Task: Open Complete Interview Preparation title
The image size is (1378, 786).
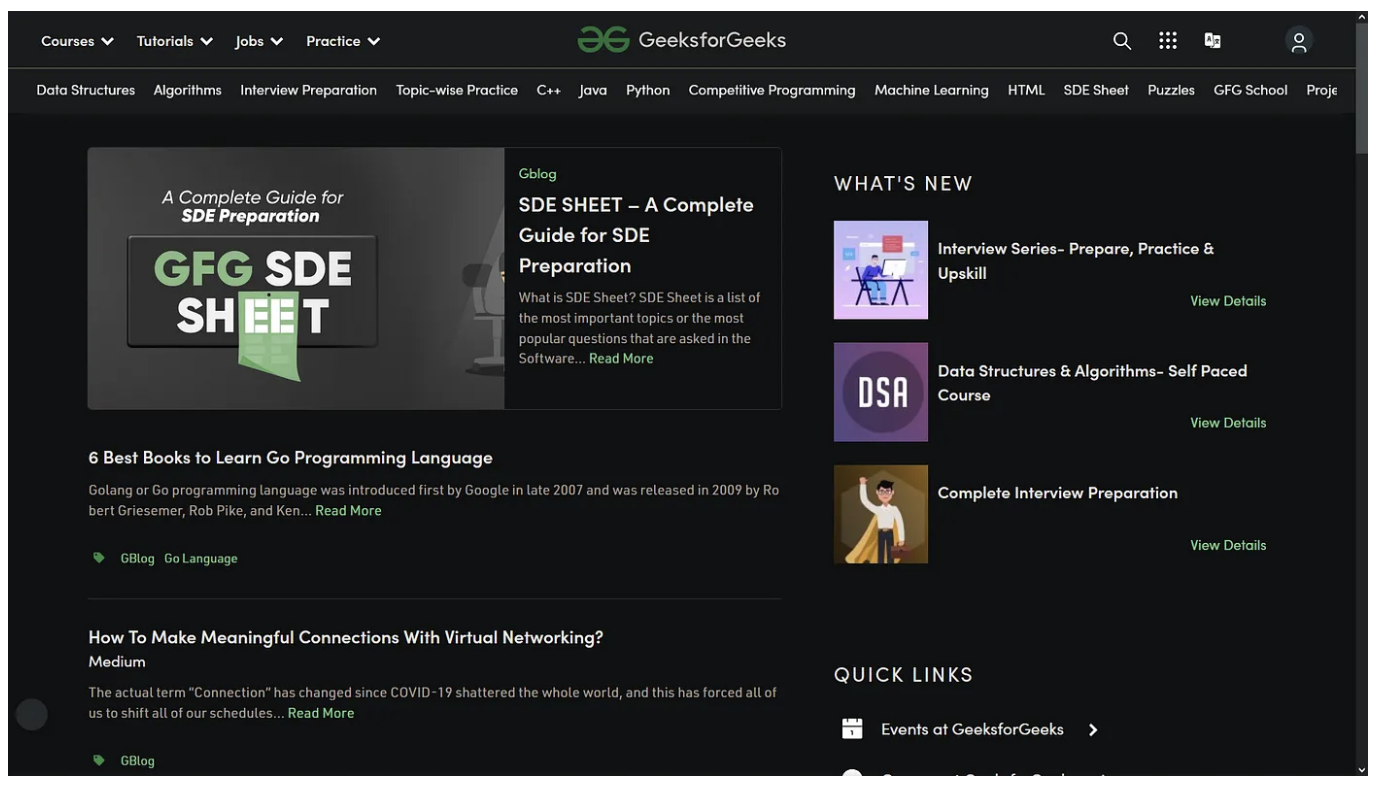Action: [1057, 492]
